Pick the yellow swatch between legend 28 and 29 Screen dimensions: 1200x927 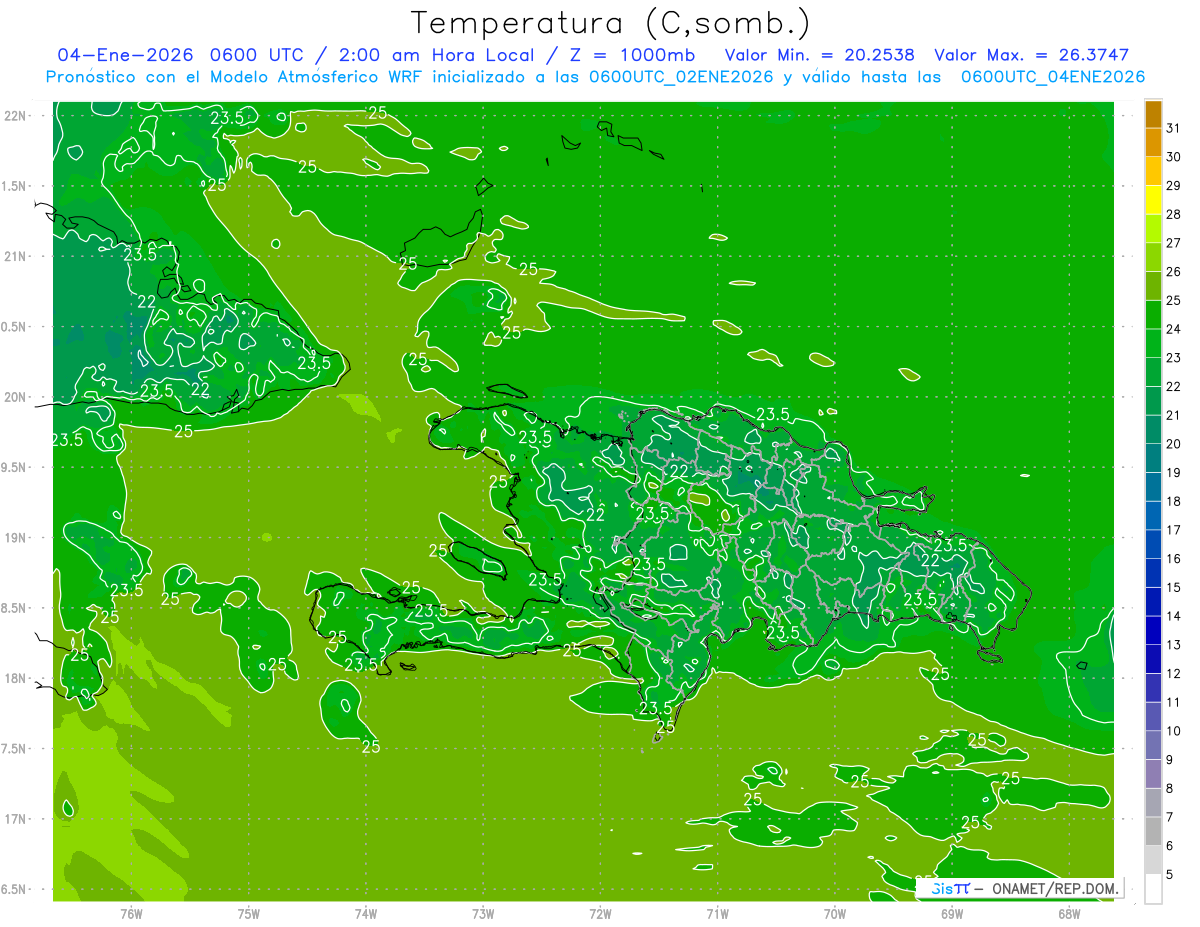[1153, 200]
